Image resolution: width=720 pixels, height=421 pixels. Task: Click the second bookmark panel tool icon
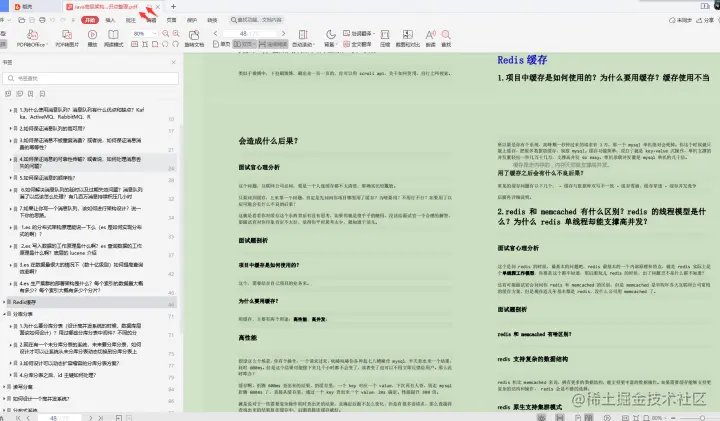(x=19, y=94)
